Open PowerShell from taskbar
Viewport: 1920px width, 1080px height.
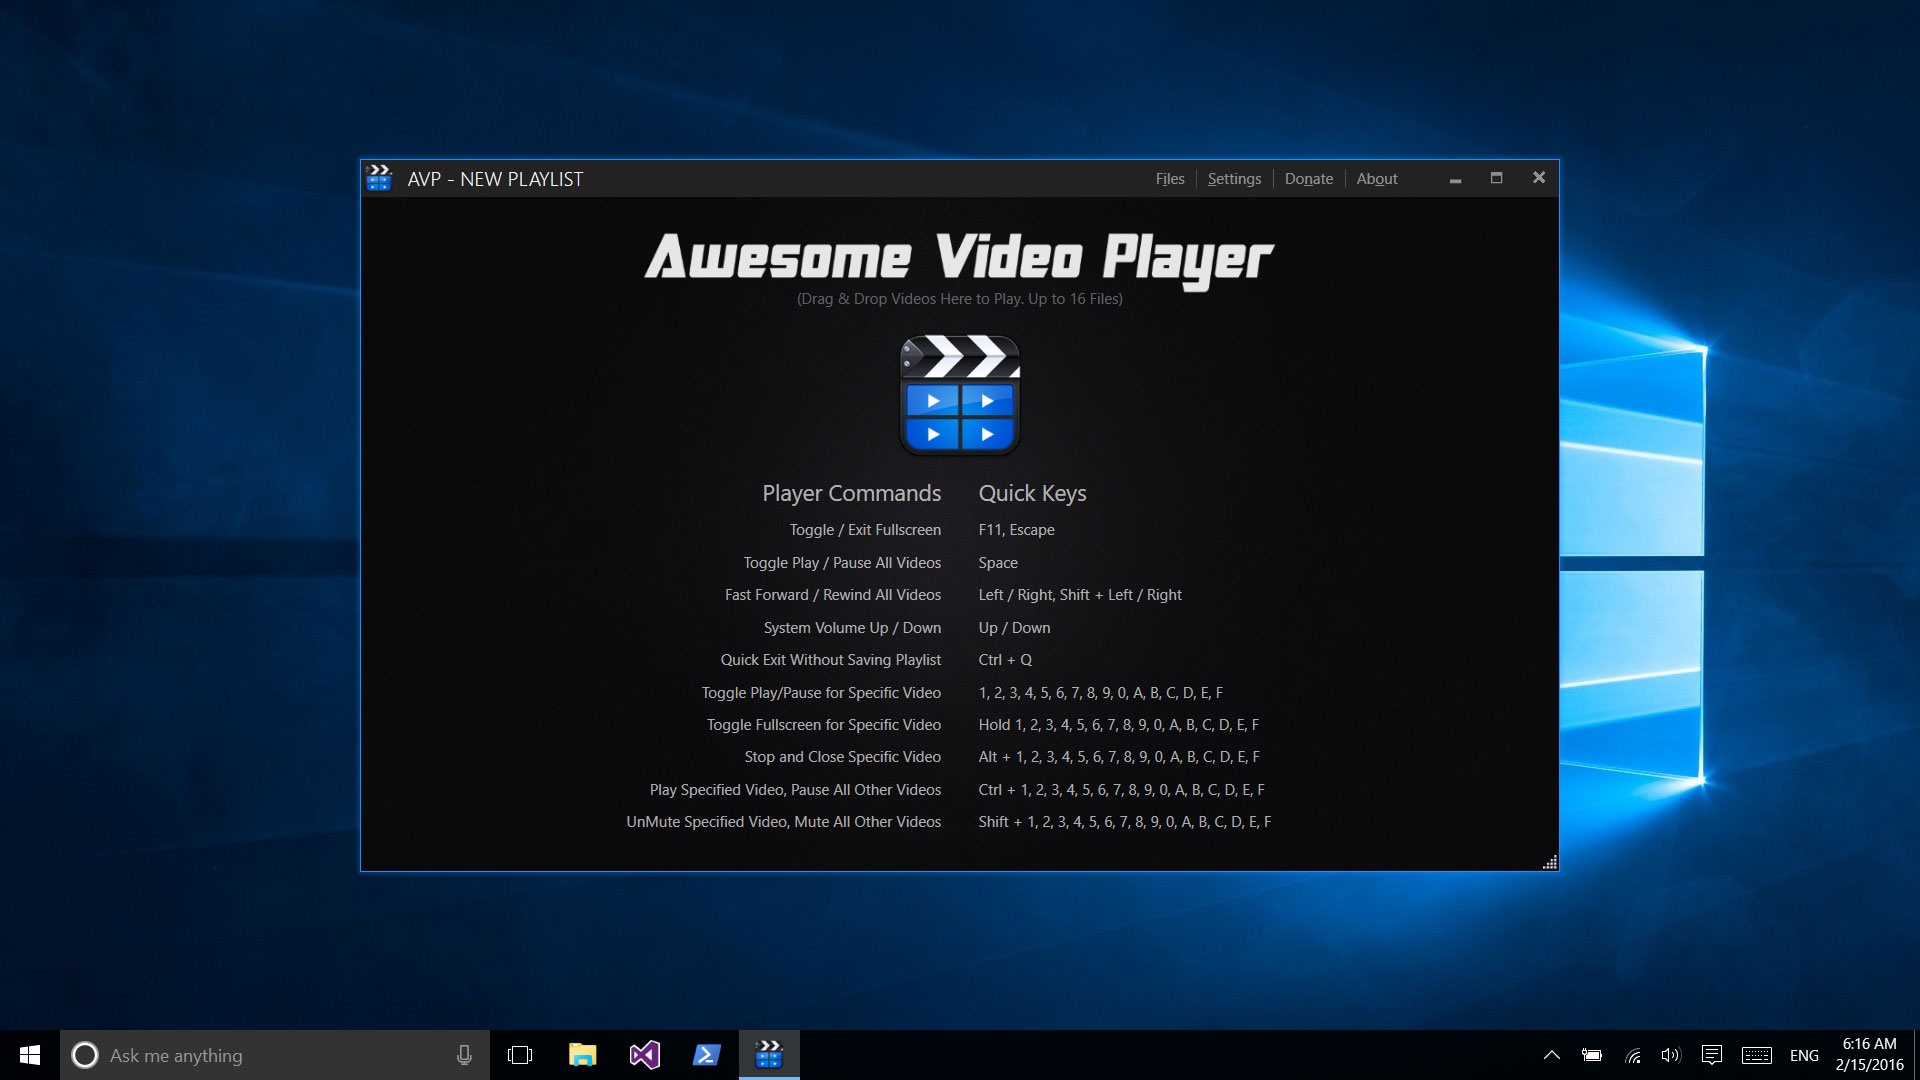tap(707, 1055)
